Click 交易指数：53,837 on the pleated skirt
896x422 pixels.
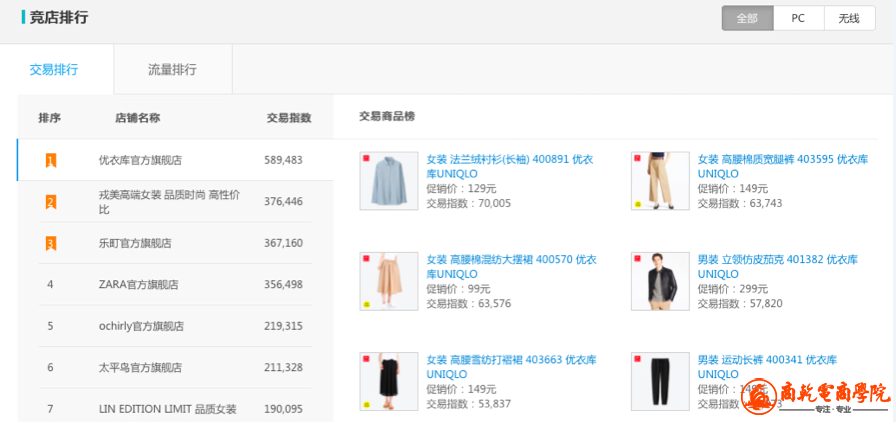(469, 404)
